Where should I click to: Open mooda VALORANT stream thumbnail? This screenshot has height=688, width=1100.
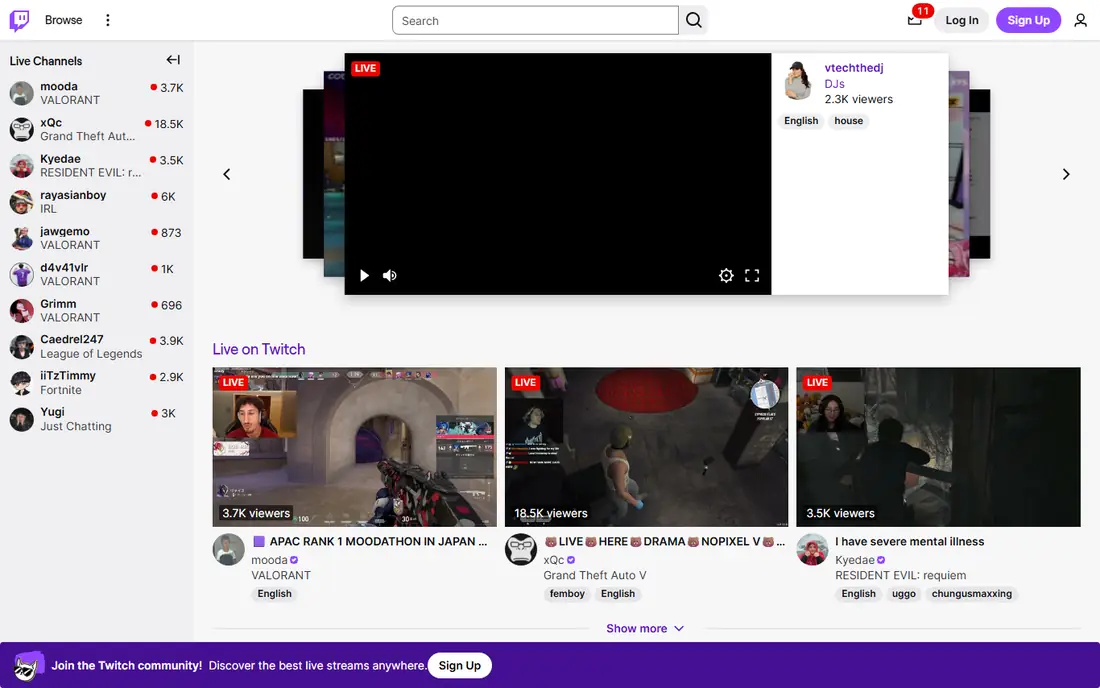point(354,447)
